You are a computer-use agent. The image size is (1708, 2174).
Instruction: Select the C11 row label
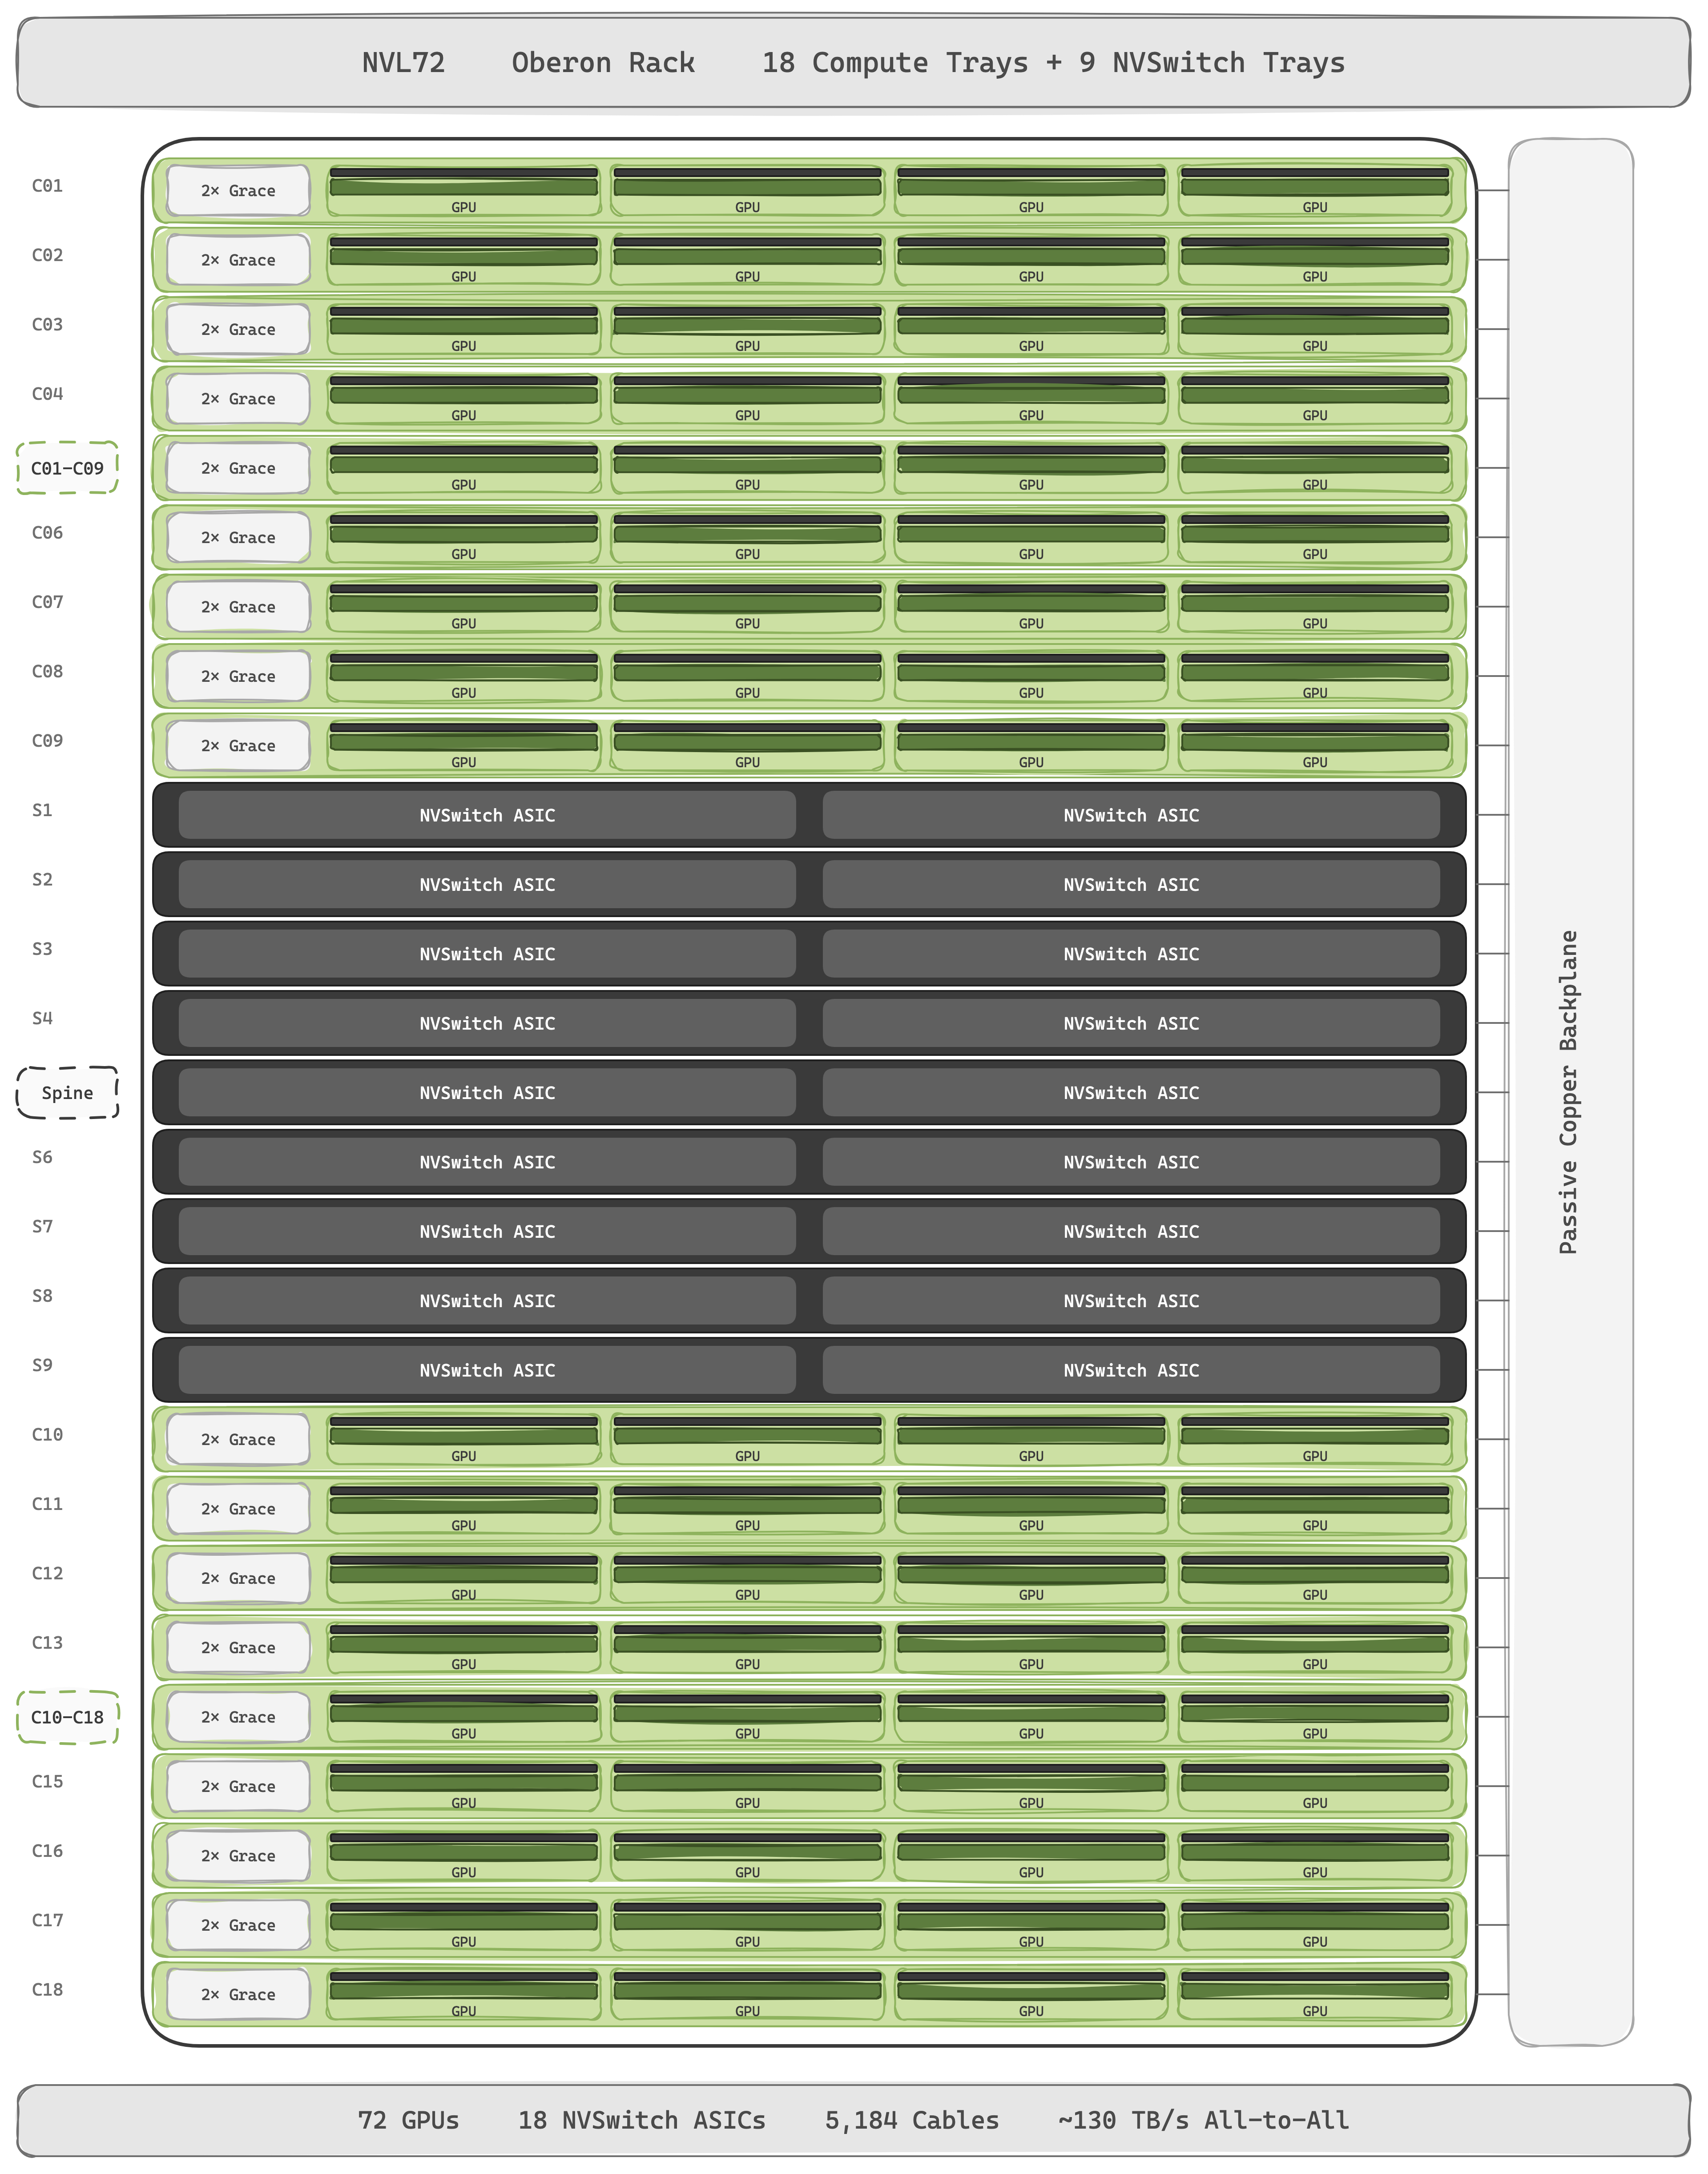click(47, 1504)
